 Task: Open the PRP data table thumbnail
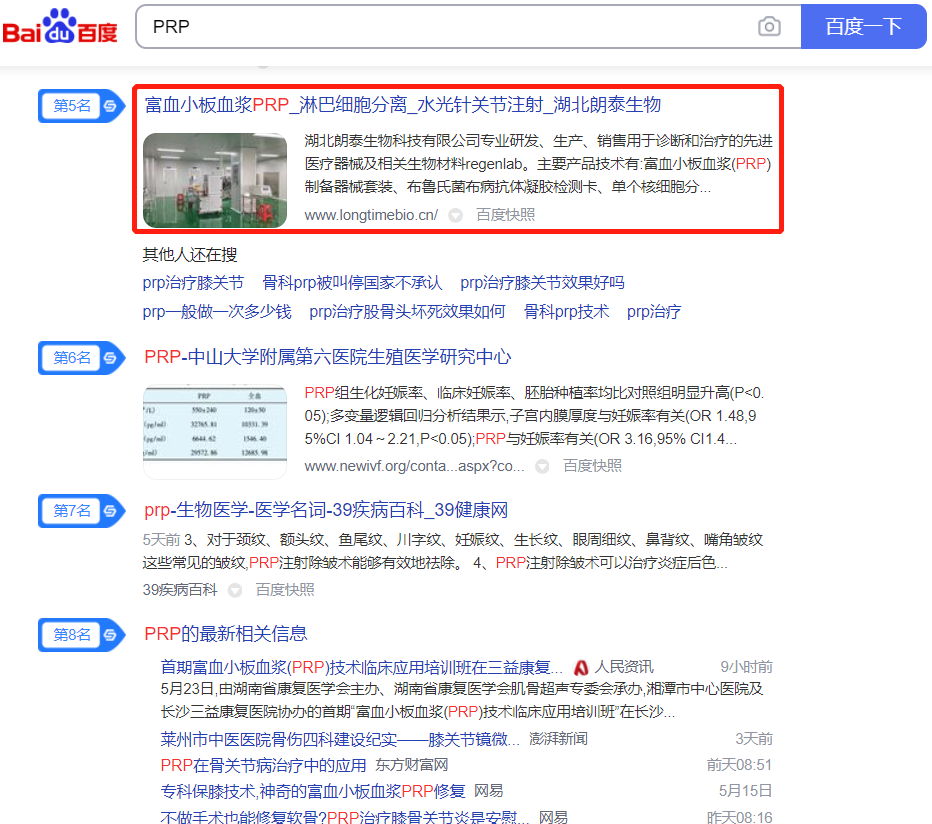point(215,432)
